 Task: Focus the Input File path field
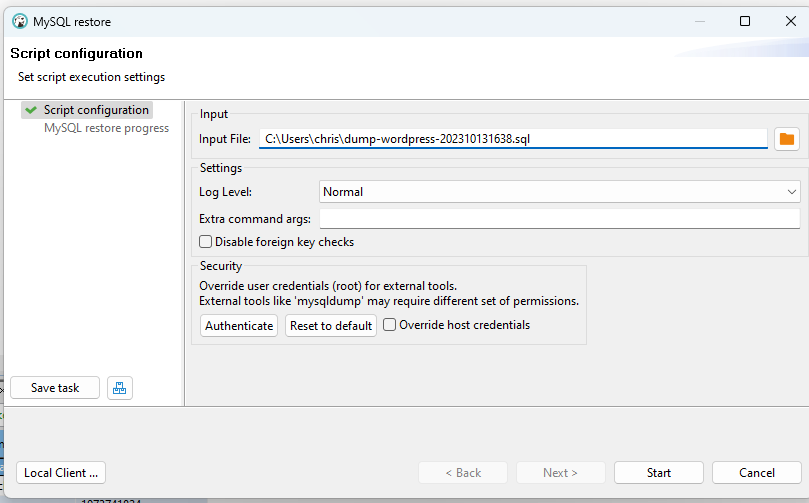tap(512, 139)
